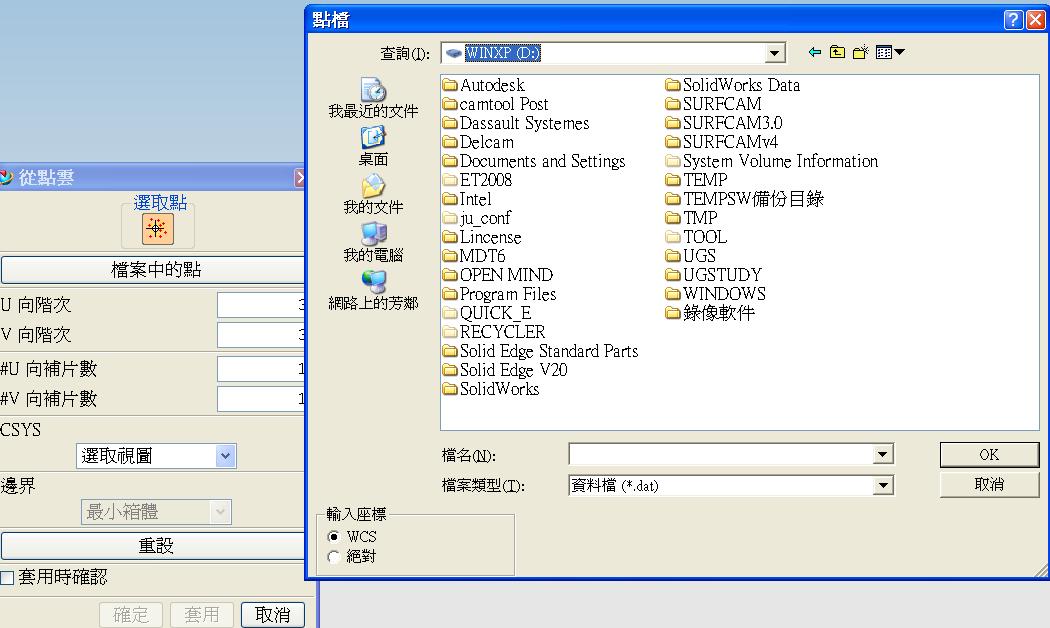The width and height of the screenshot is (1050, 628).
Task: Close the 從點雲 panel
Action: coord(299,177)
